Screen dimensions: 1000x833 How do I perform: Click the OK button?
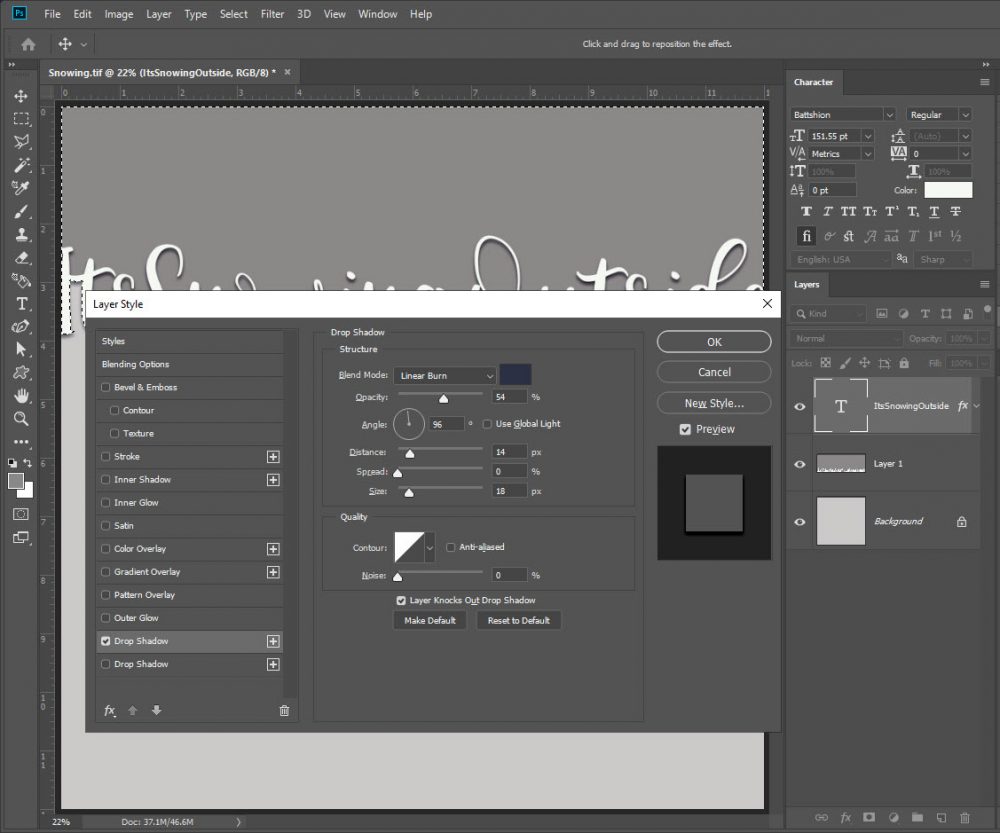coord(713,342)
